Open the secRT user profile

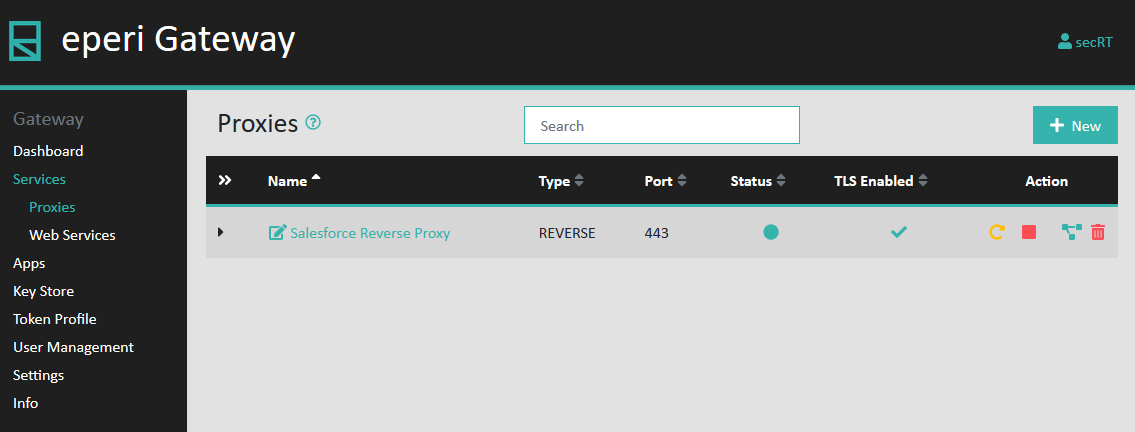point(1085,42)
